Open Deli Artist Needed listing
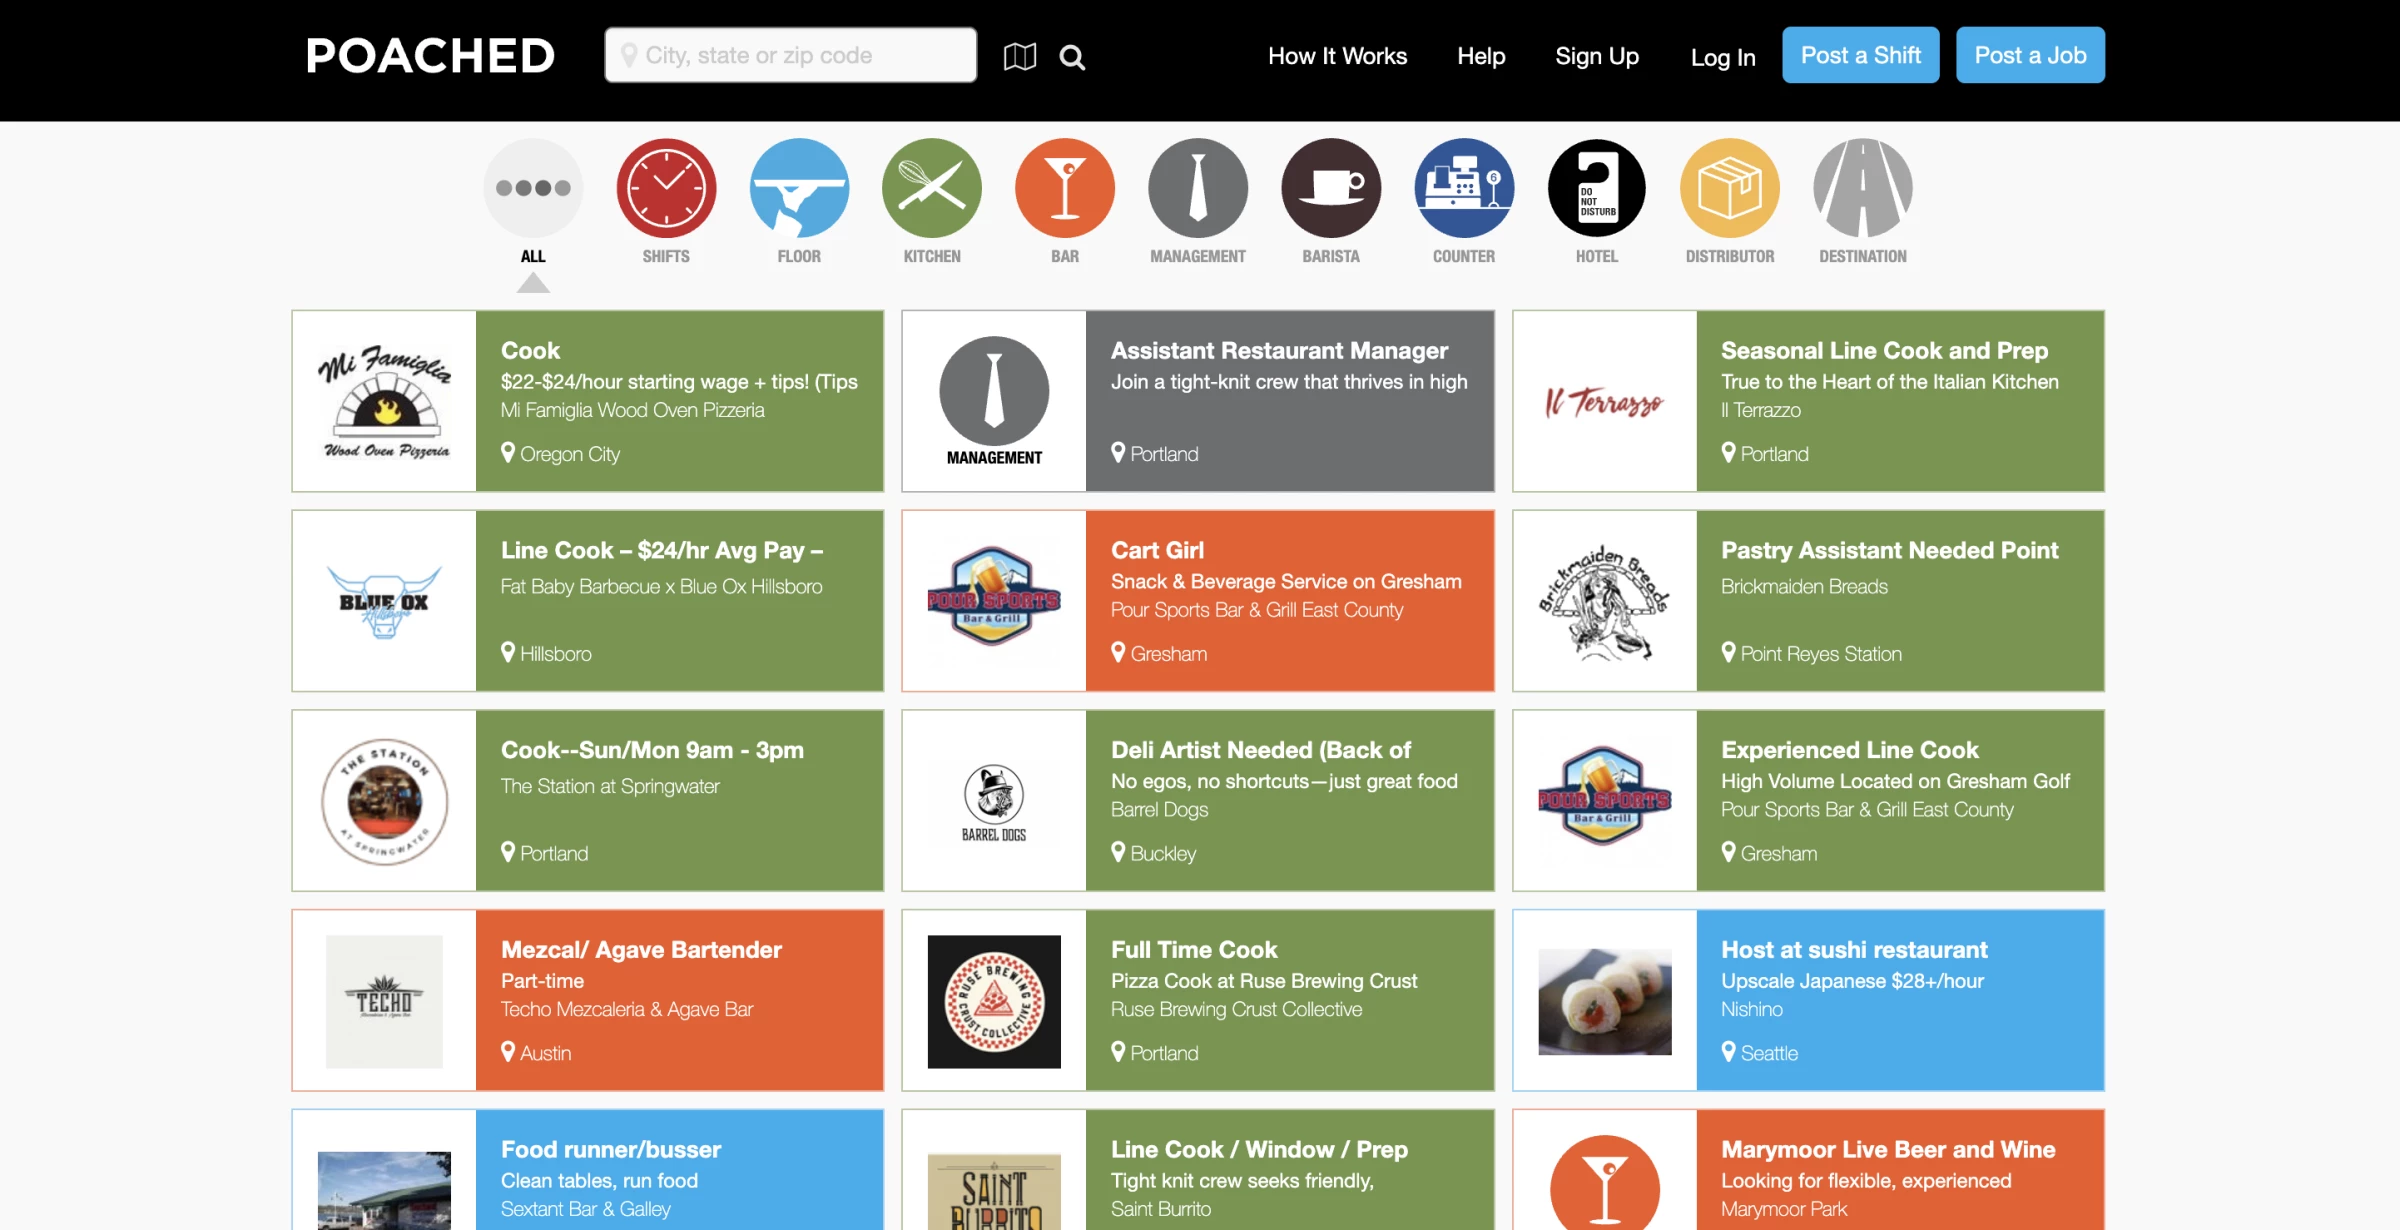Viewport: 2400px width, 1230px height. (x=1260, y=751)
